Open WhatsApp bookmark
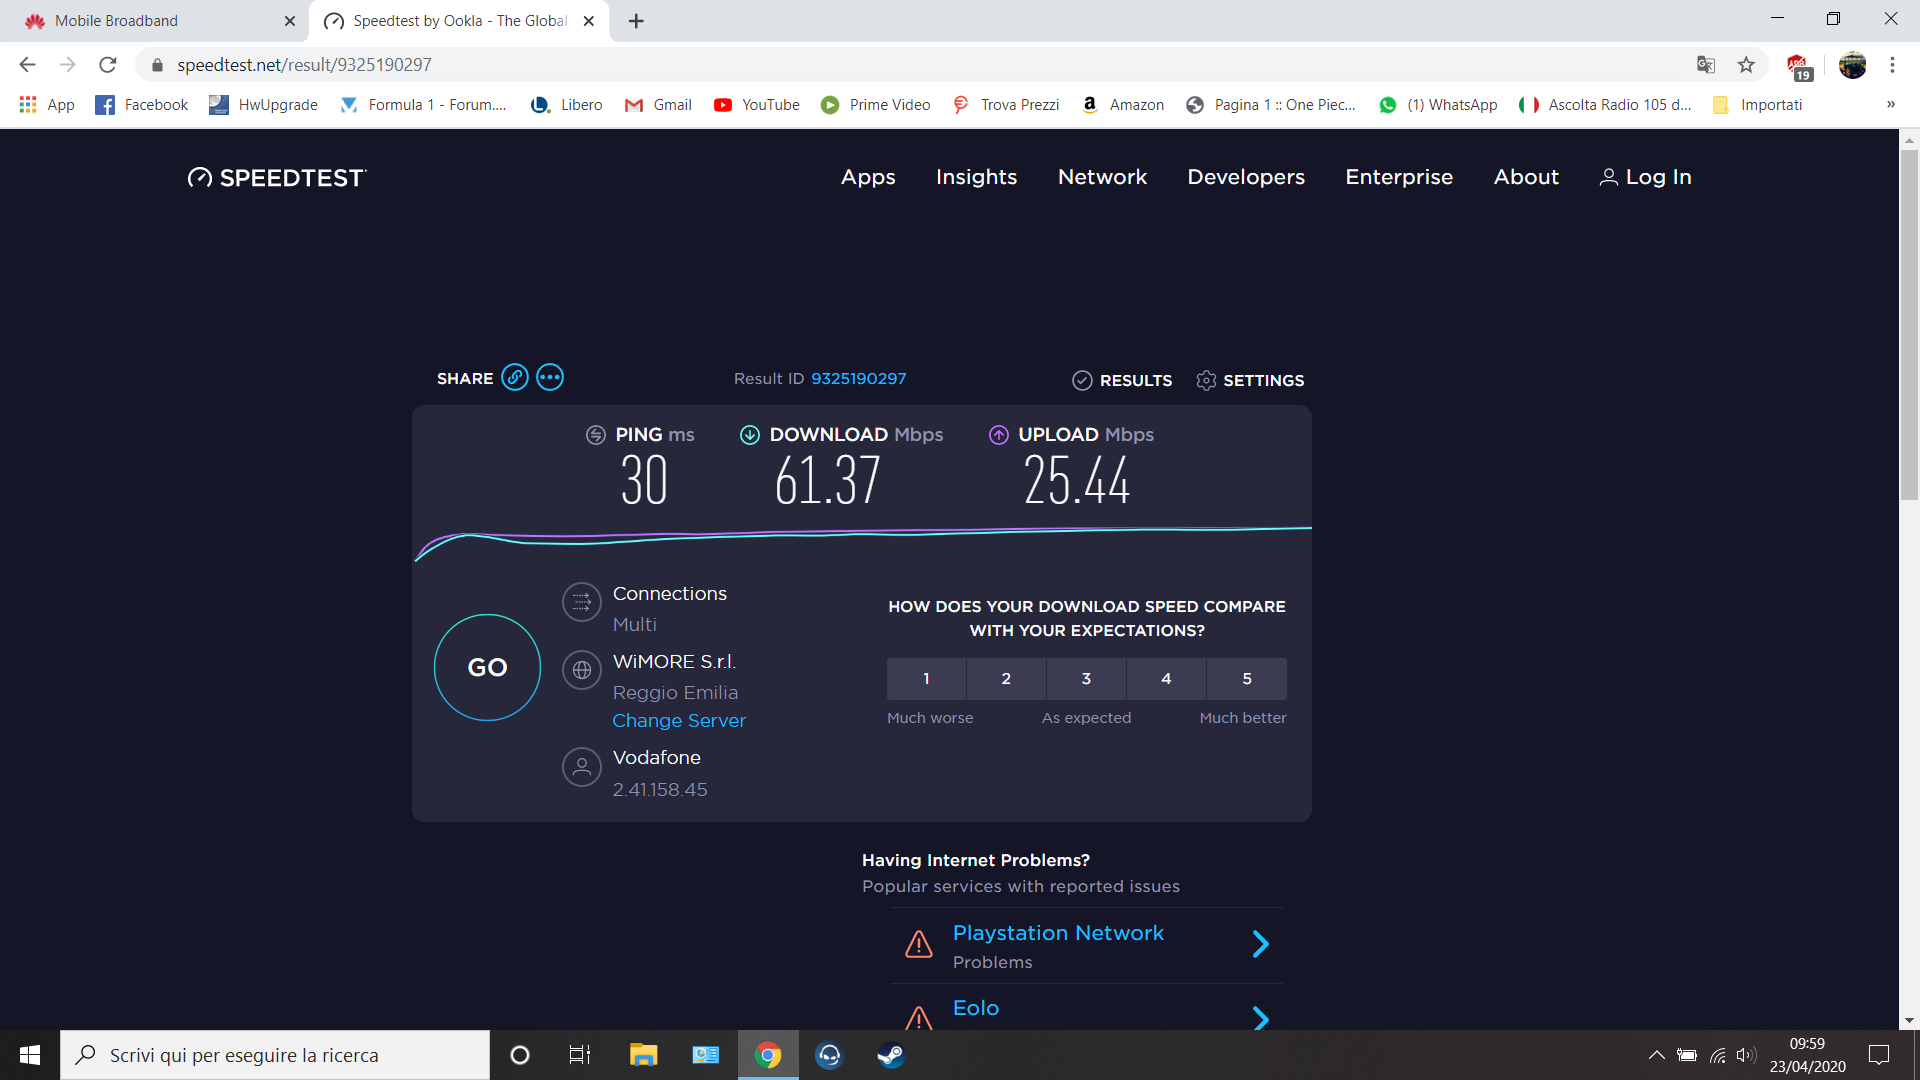This screenshot has width=1920, height=1080. click(1438, 105)
